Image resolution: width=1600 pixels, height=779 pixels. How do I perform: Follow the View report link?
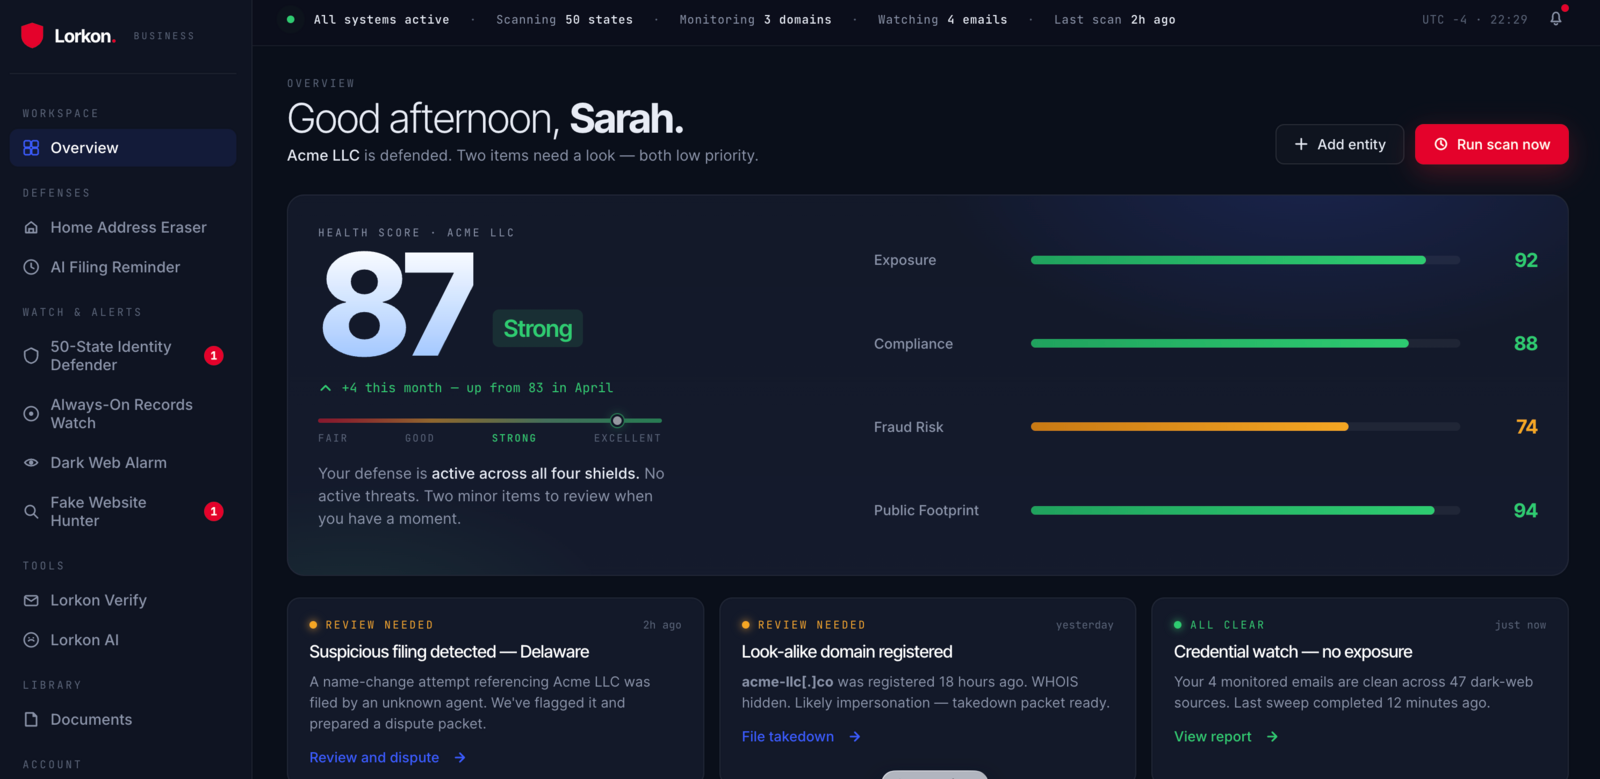tap(1226, 737)
